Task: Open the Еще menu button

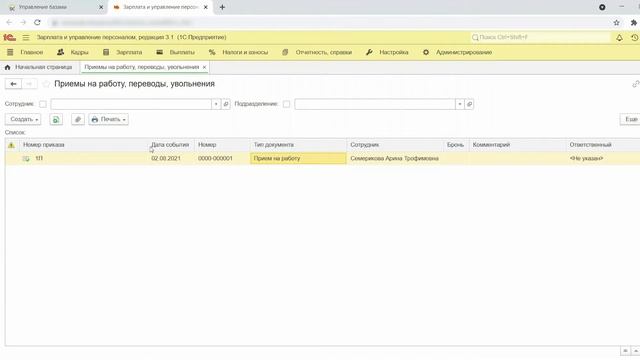Action: [x=630, y=120]
